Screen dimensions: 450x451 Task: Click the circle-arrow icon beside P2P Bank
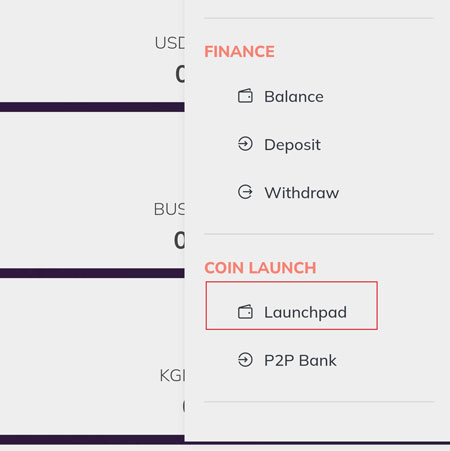click(245, 360)
